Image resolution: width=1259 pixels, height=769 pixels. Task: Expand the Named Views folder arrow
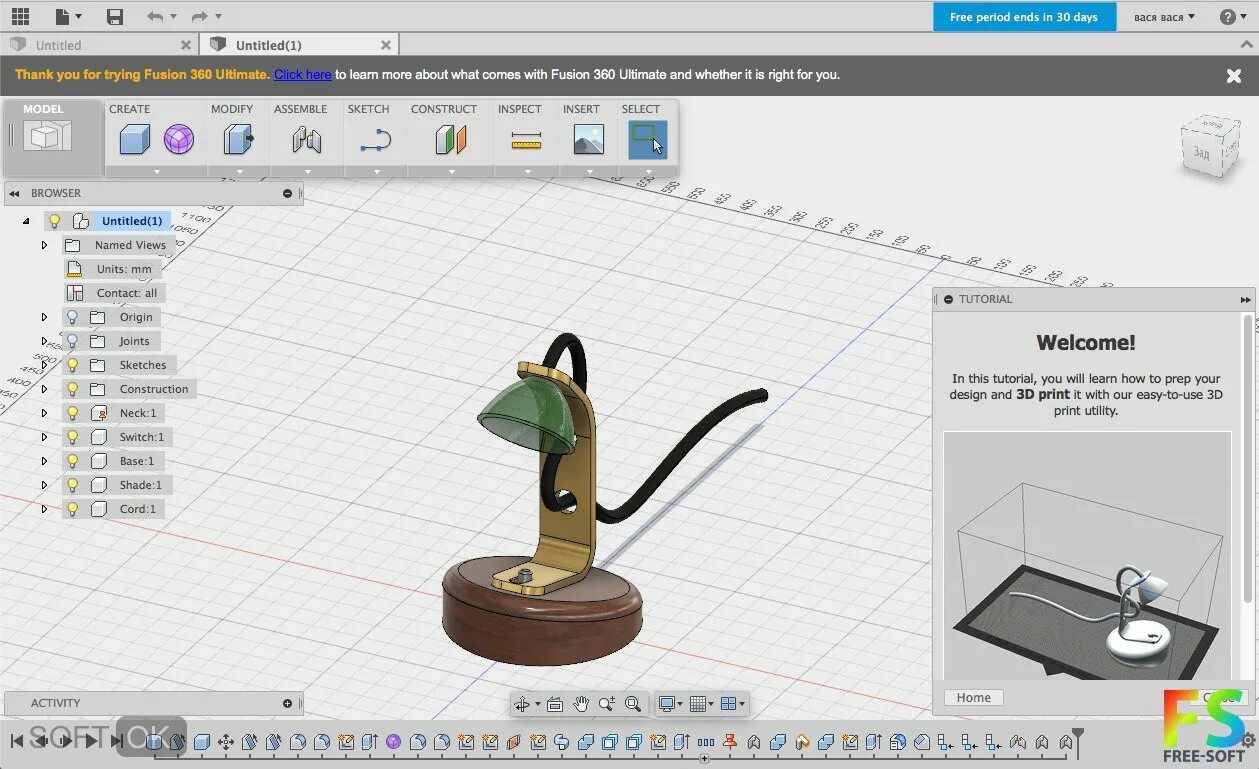(44, 245)
